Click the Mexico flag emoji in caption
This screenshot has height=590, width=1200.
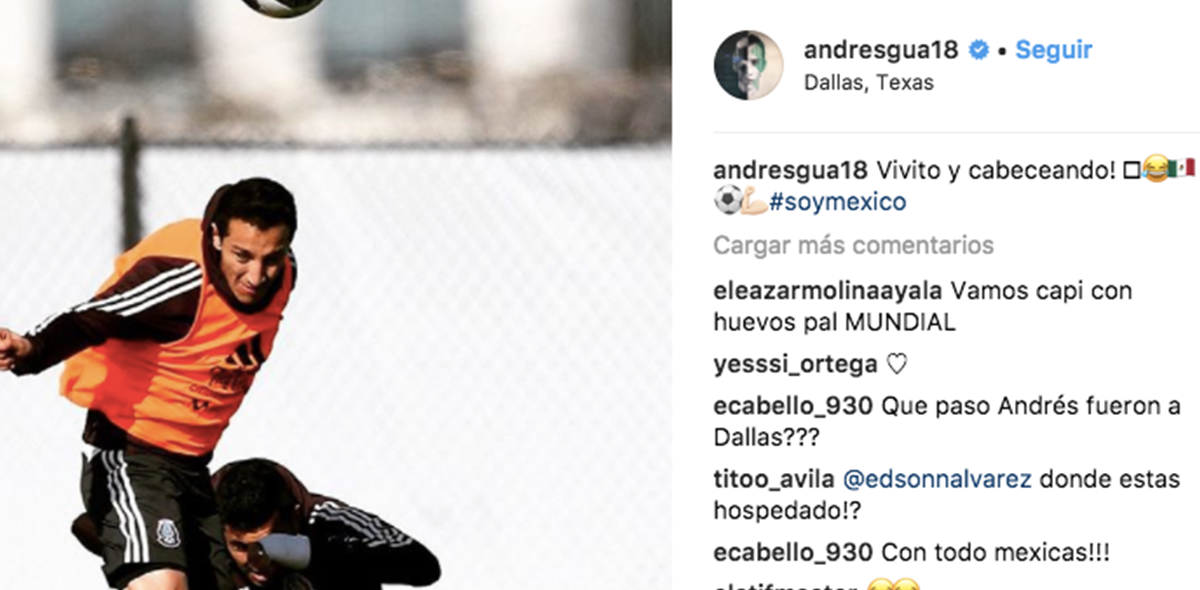pos(1182,169)
